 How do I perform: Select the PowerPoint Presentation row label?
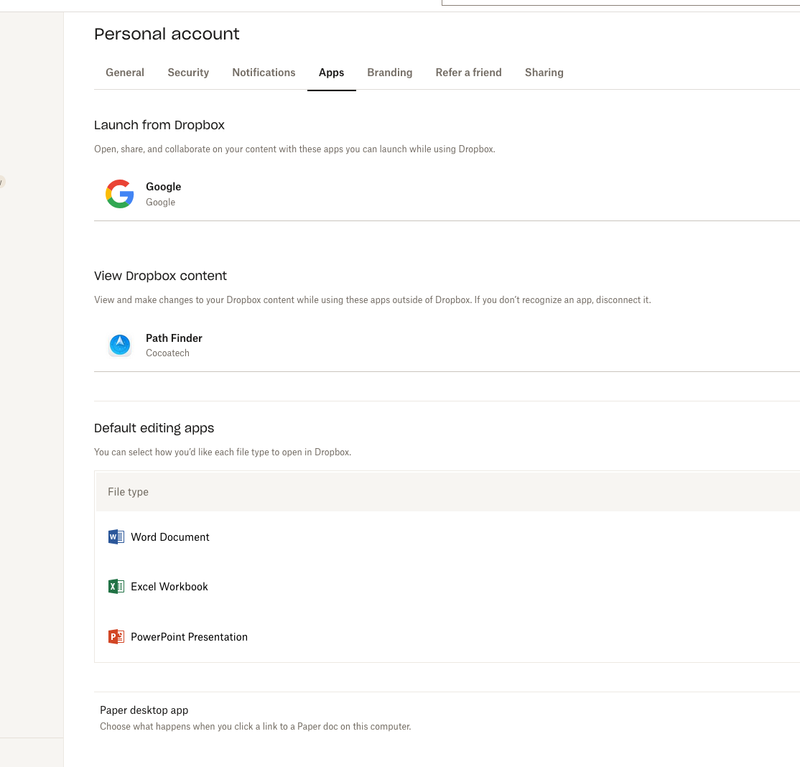click(x=189, y=637)
